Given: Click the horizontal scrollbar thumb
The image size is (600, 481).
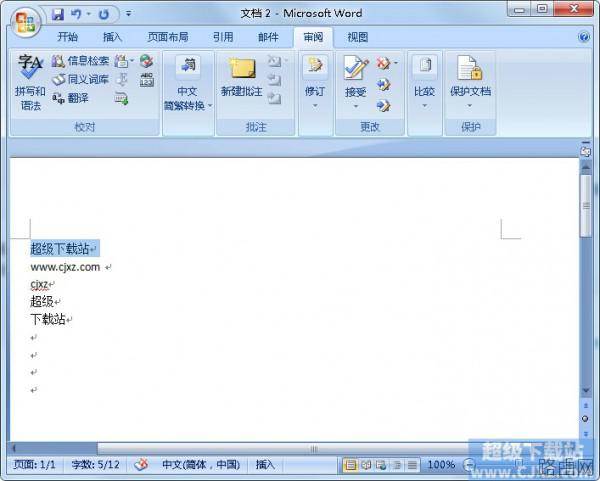Looking at the screenshot, I should tap(314, 448).
